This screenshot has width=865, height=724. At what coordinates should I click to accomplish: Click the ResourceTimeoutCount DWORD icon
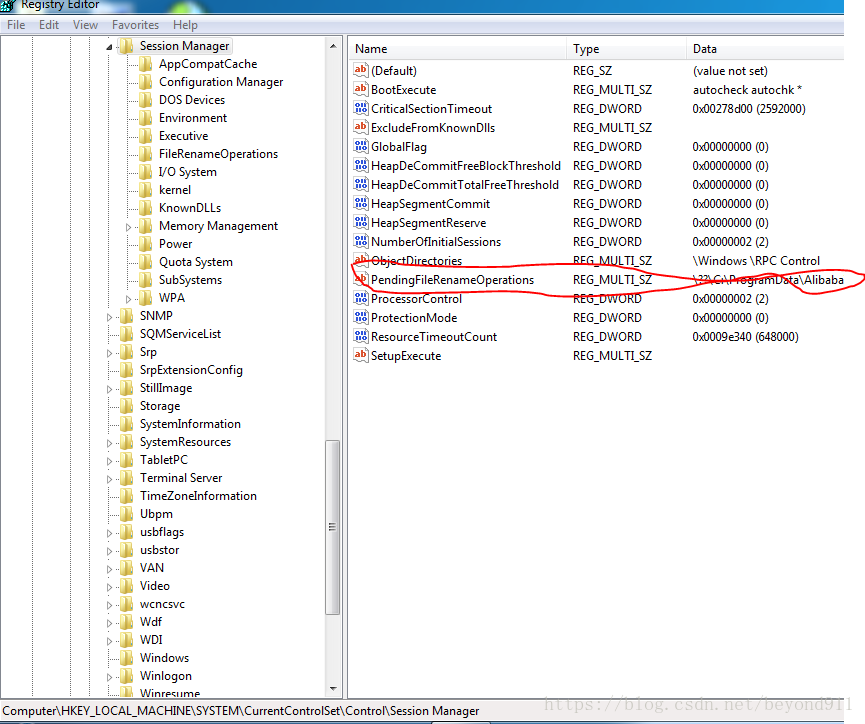point(361,336)
